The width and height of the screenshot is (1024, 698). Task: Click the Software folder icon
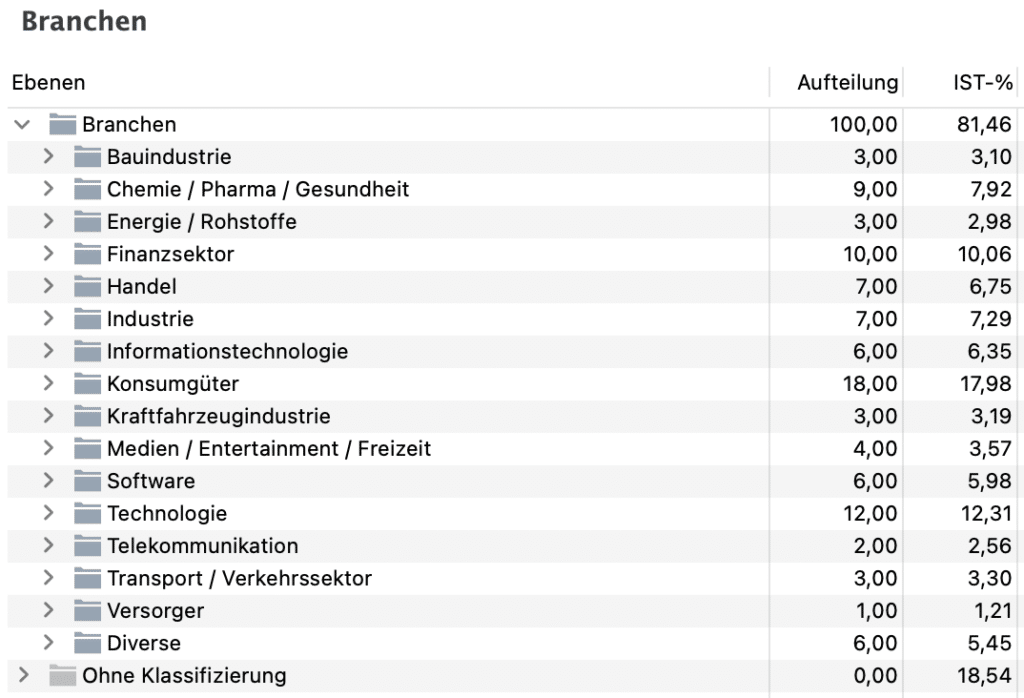88,481
